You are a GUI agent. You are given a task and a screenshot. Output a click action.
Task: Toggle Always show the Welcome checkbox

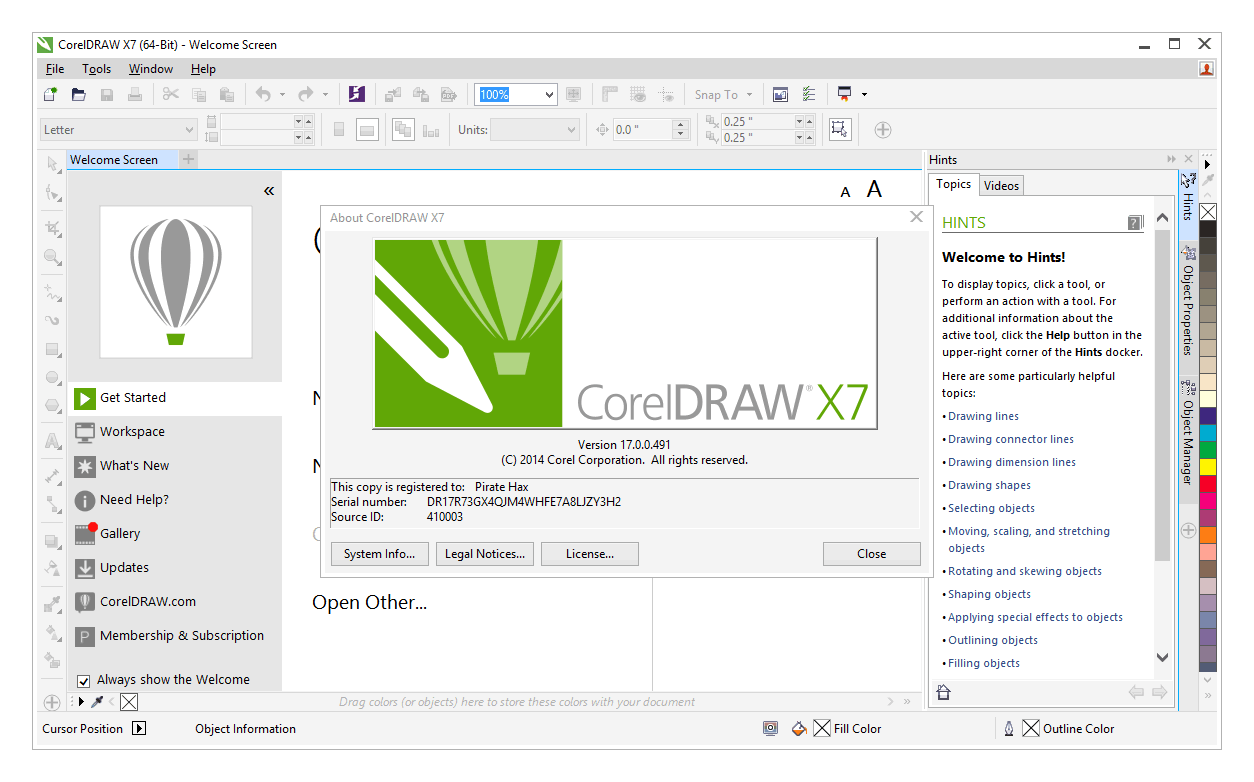(84, 680)
